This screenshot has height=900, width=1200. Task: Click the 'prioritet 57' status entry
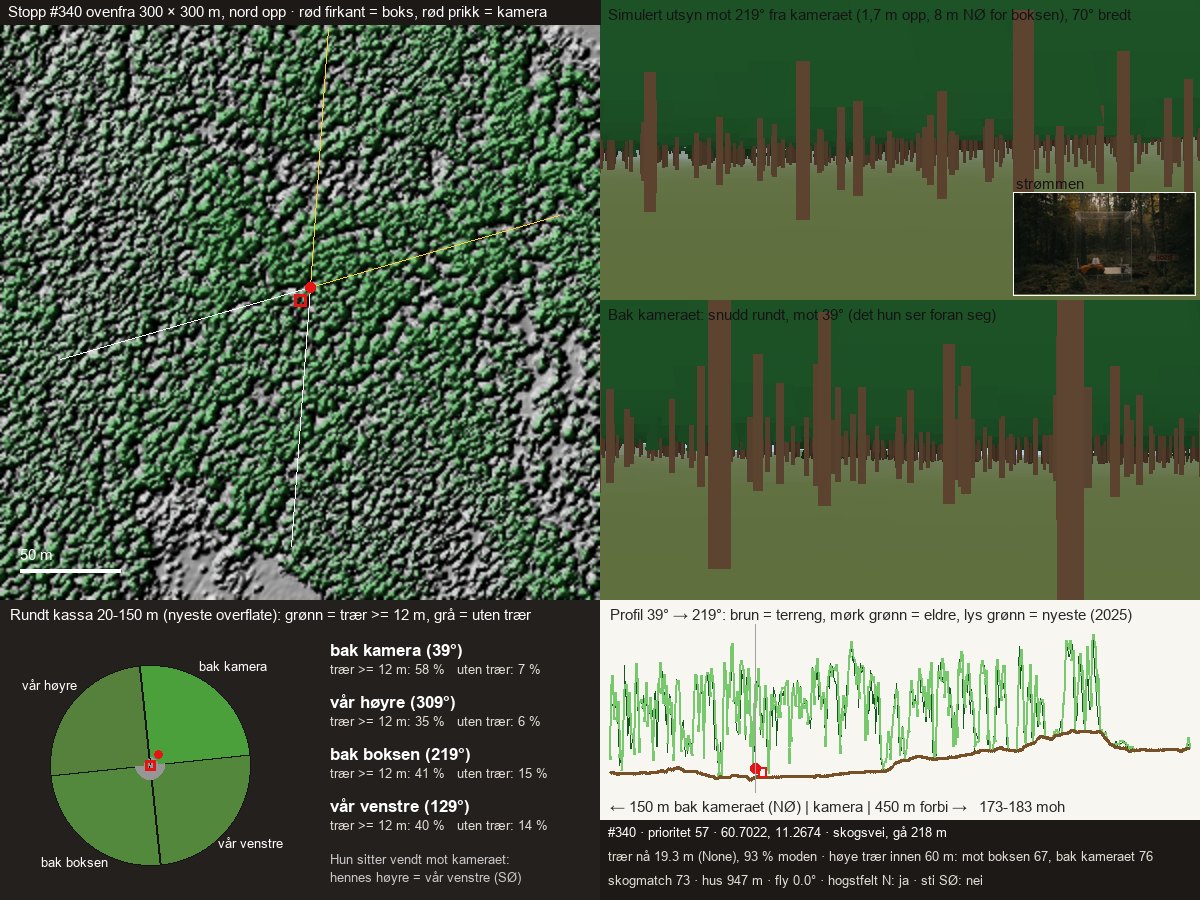point(679,832)
